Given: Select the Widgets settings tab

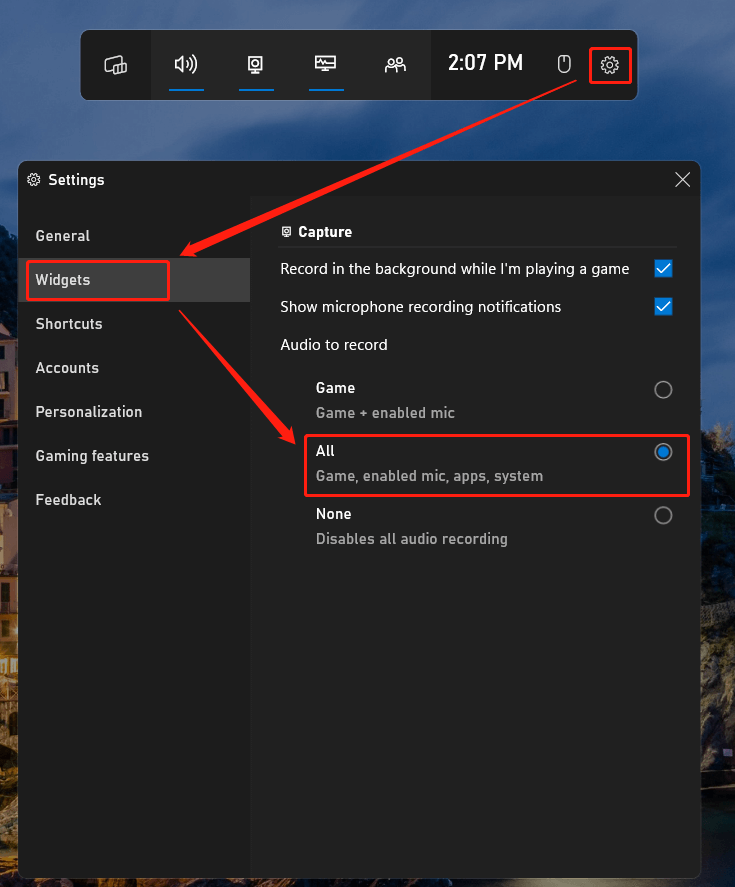Looking at the screenshot, I should [x=134, y=280].
